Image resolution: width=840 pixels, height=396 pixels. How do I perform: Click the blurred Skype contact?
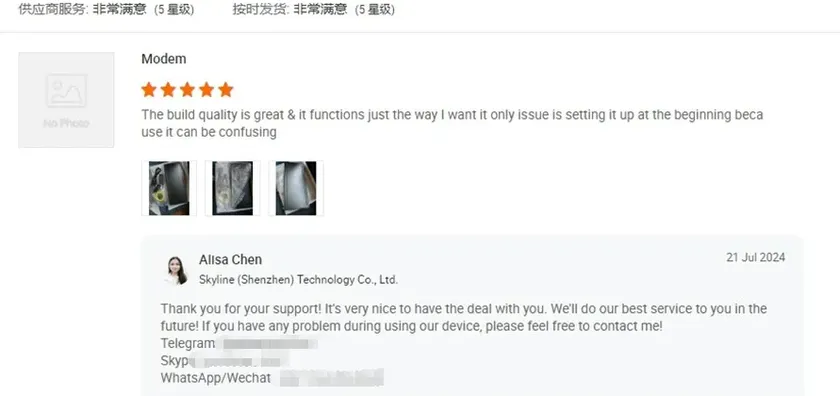click(x=240, y=361)
